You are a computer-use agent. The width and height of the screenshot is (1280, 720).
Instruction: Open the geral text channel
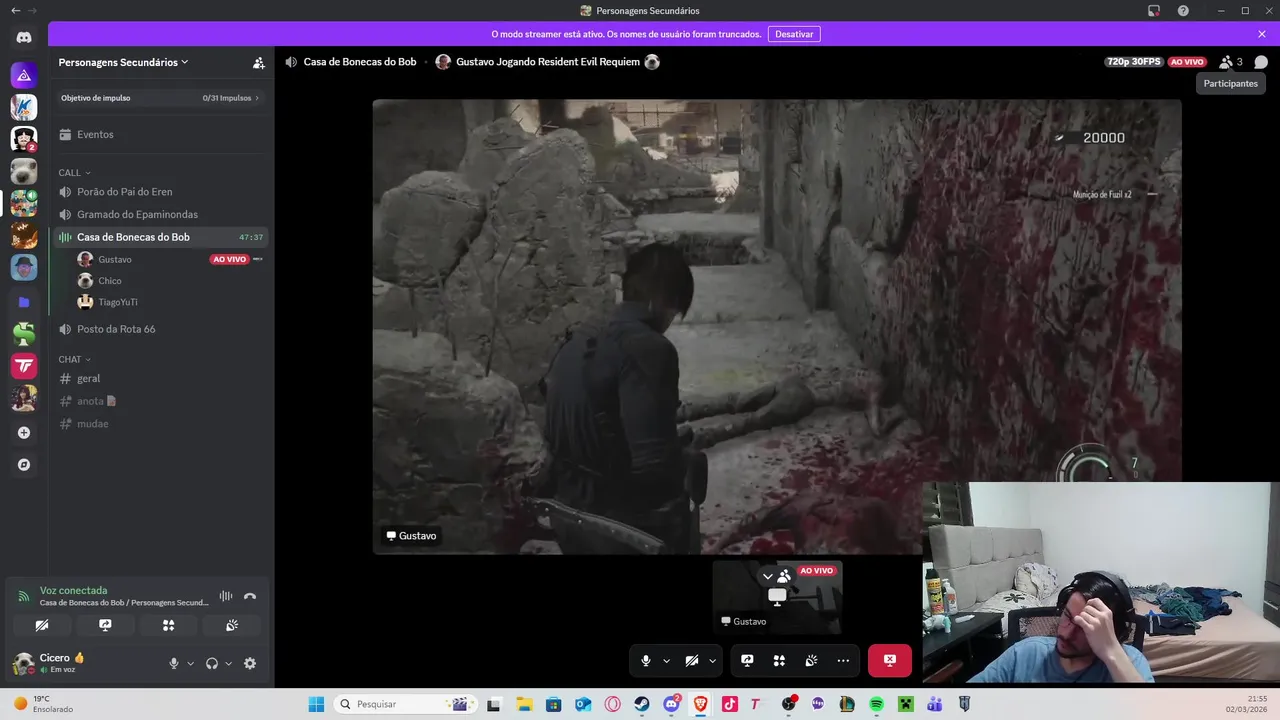[161, 378]
